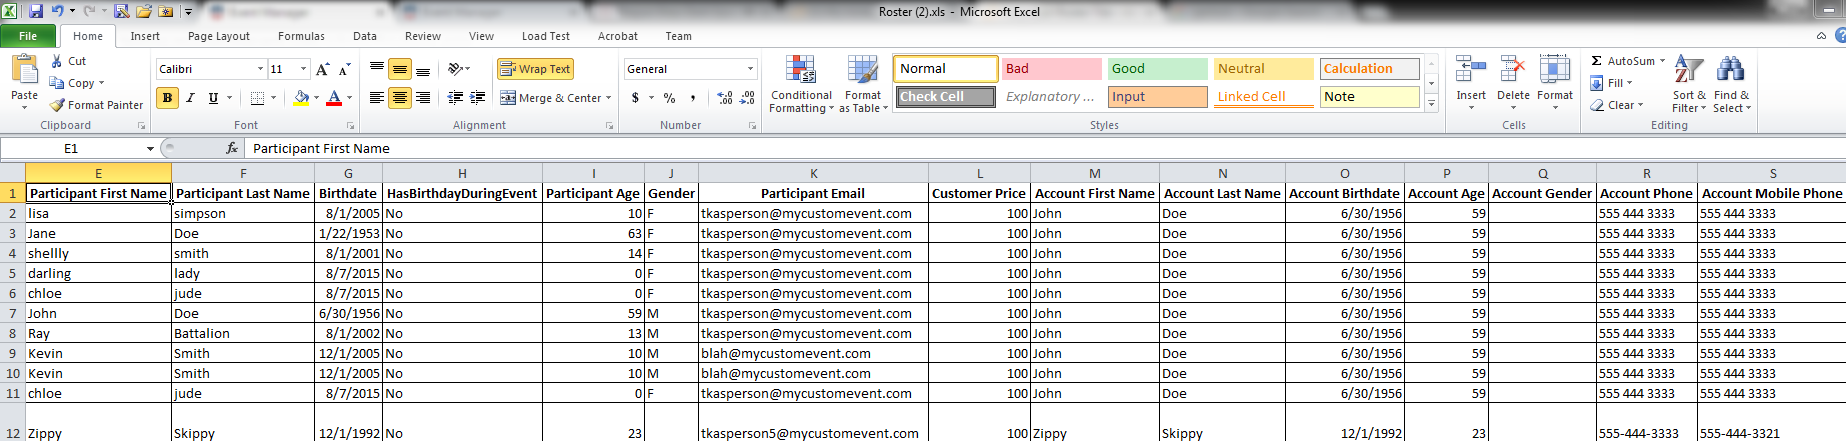Apply the Neutral cell style
1846x441 pixels.
(x=1264, y=69)
